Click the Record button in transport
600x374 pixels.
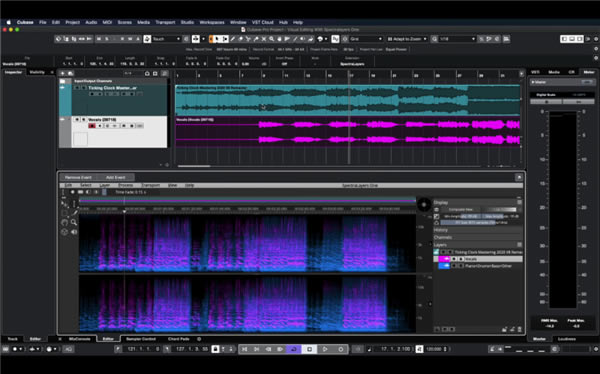[x=341, y=349]
